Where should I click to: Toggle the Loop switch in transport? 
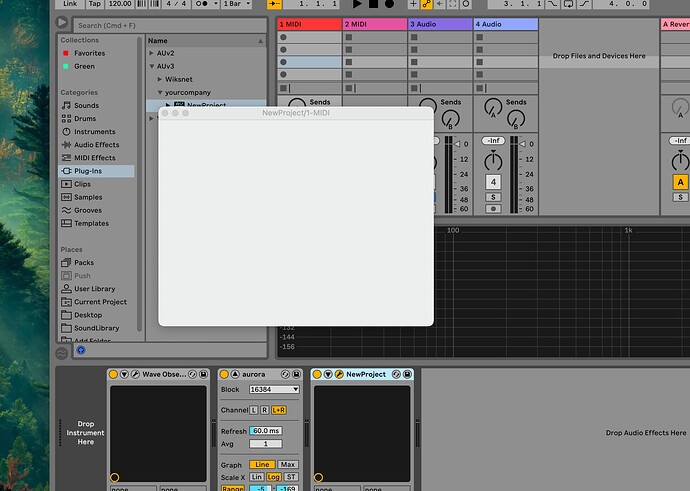coord(569,4)
